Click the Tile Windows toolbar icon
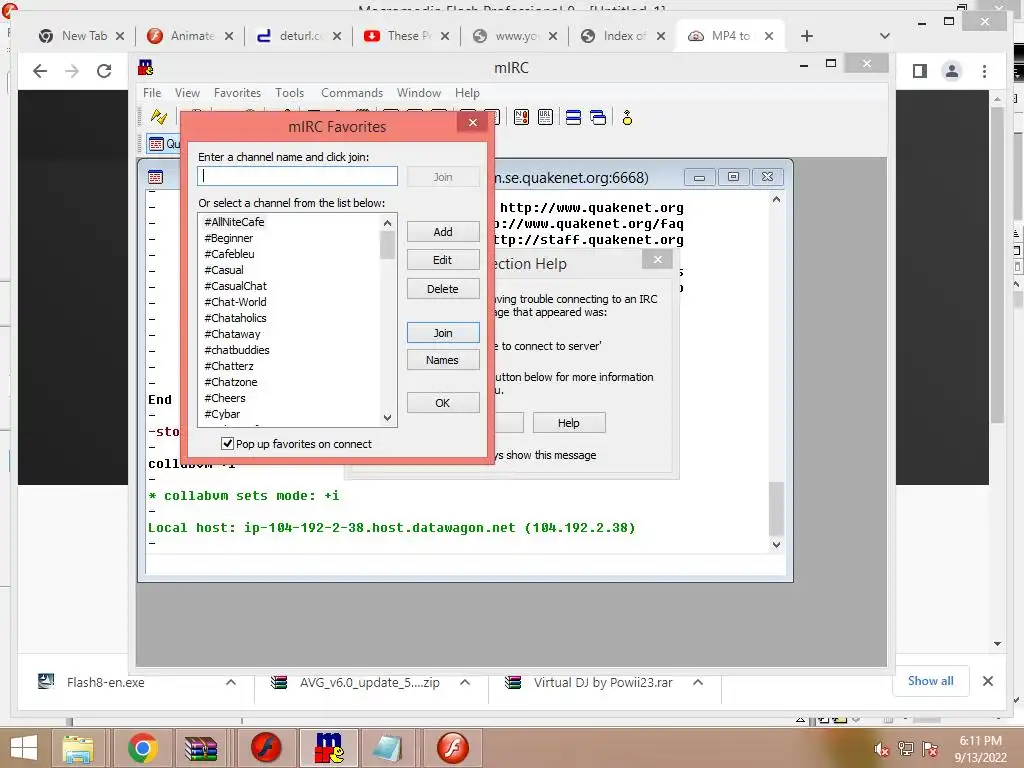The image size is (1024, 768). pos(573,118)
